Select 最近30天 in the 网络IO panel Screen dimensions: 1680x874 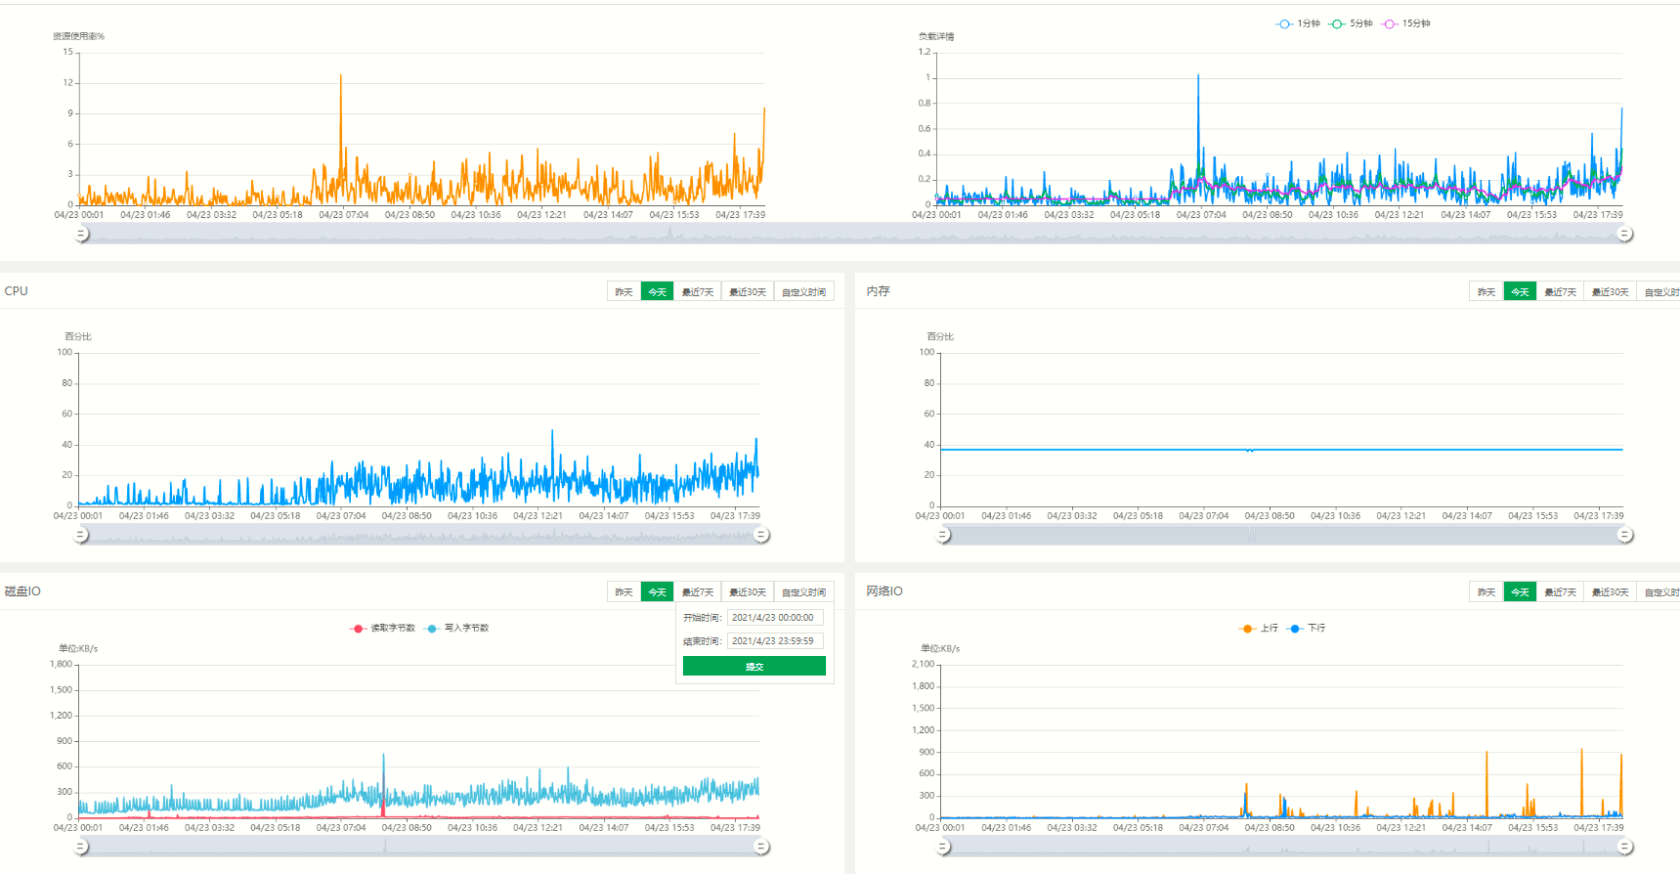click(x=1610, y=592)
